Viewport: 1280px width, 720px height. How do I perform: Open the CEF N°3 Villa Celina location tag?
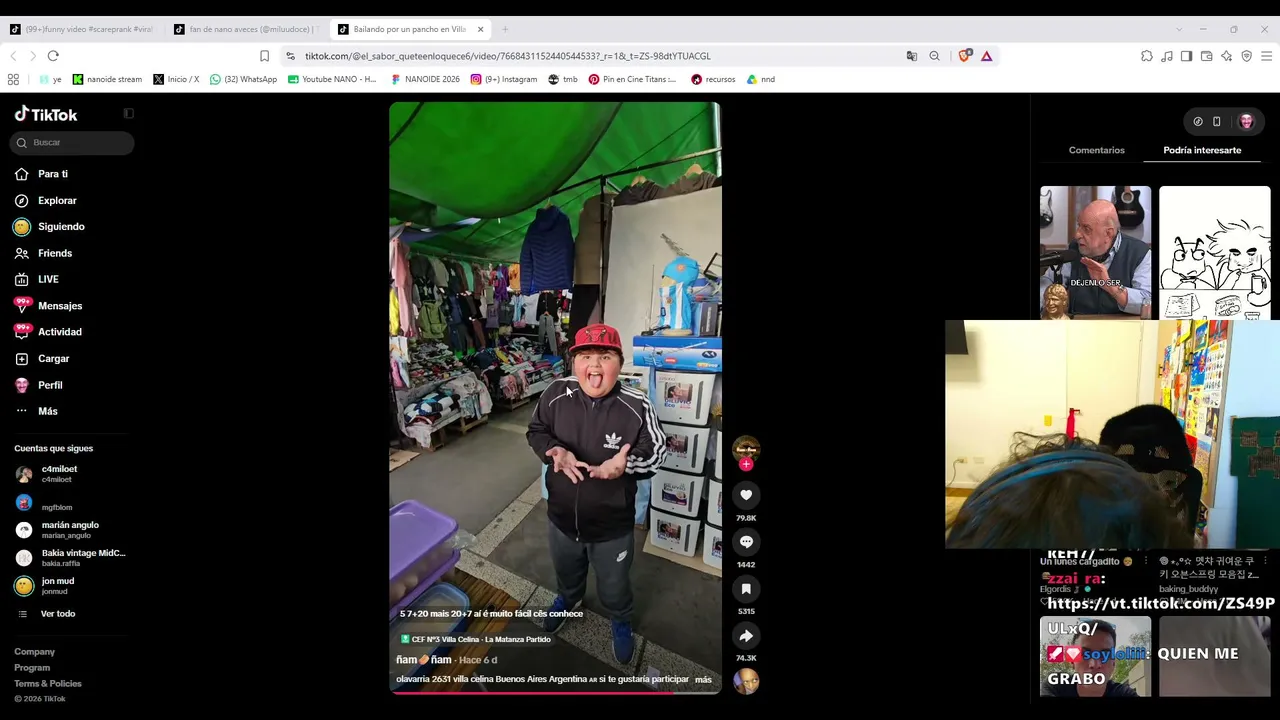click(476, 639)
